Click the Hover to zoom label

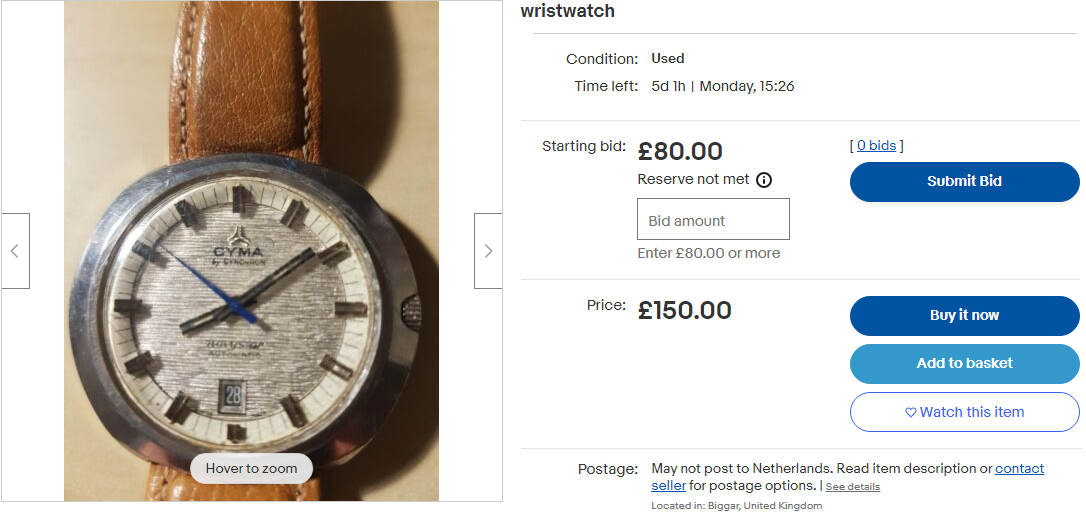coord(251,468)
